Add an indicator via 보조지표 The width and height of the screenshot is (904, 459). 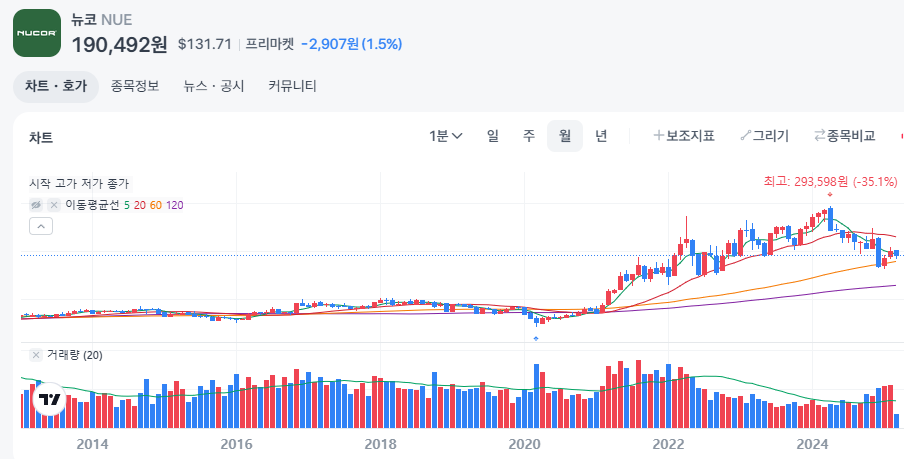(684, 136)
